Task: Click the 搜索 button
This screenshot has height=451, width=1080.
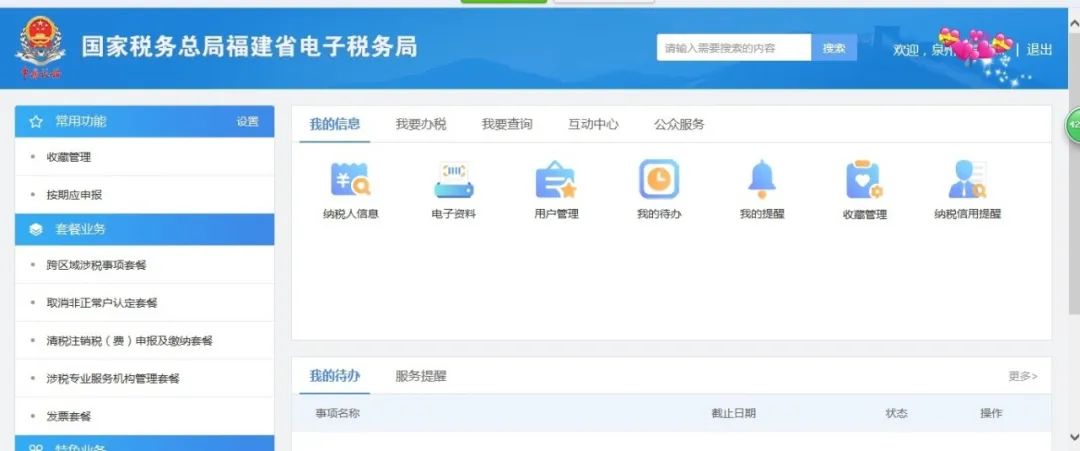Action: (834, 48)
